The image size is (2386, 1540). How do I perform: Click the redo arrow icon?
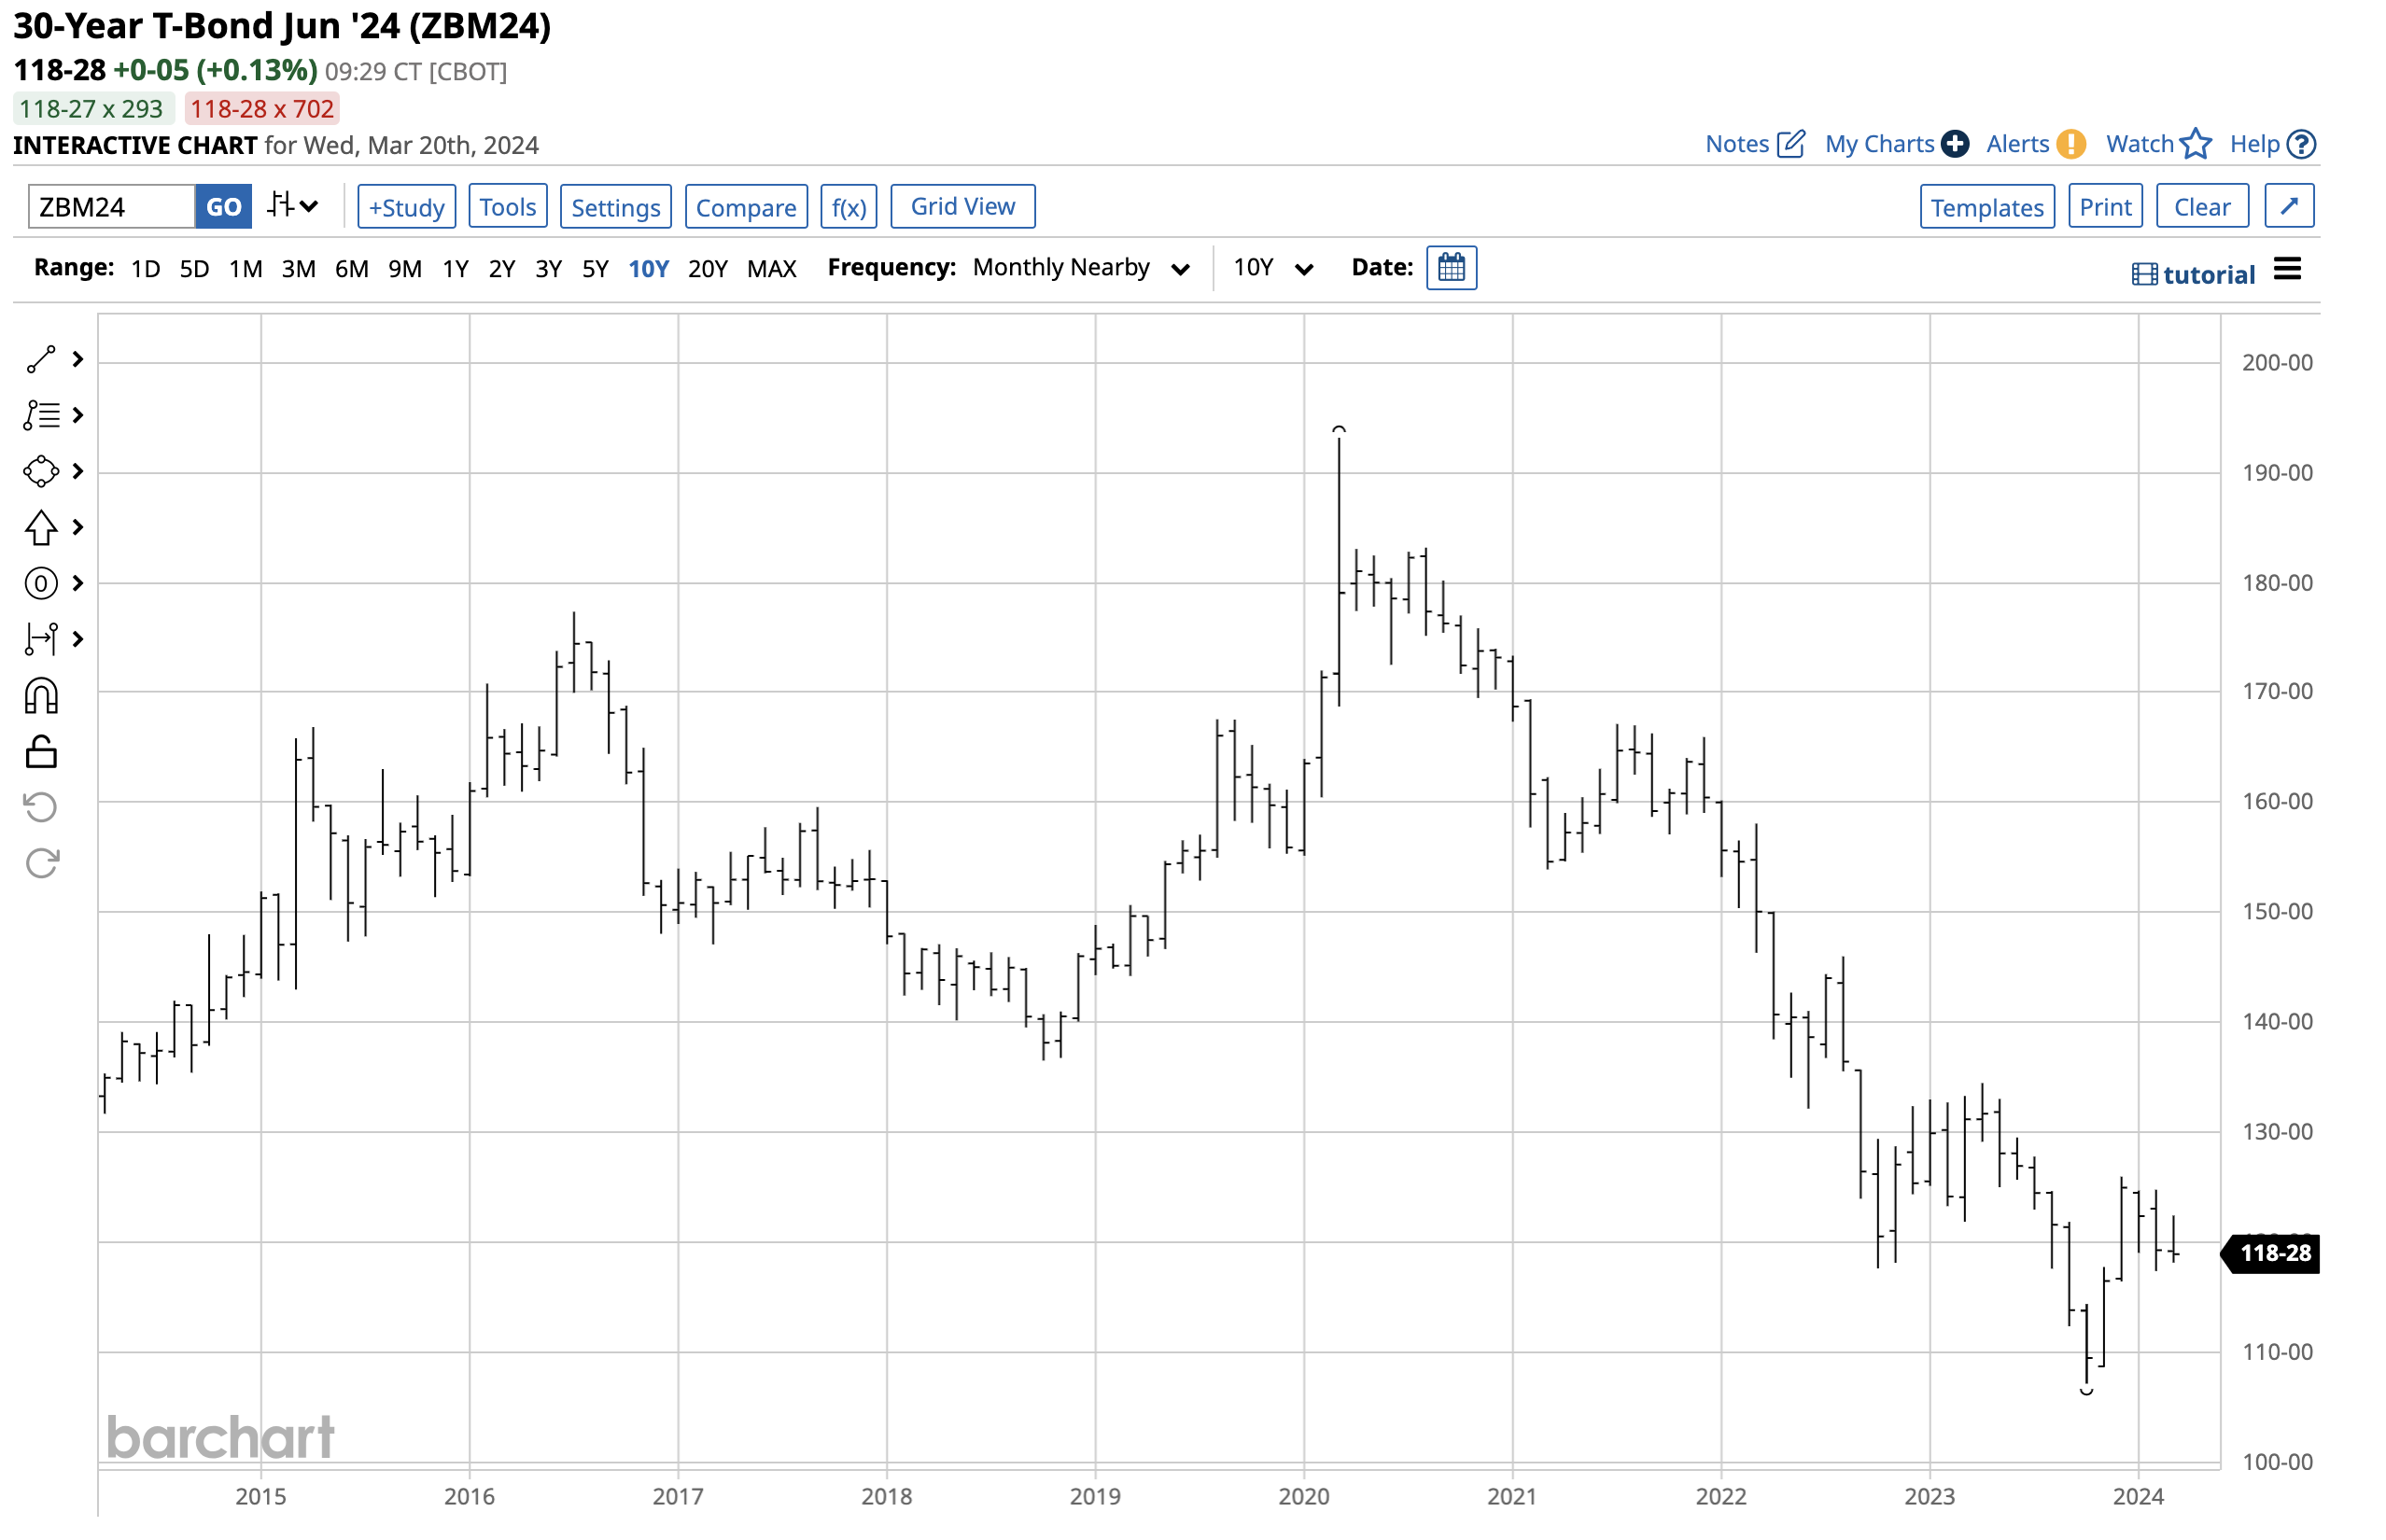point(41,863)
